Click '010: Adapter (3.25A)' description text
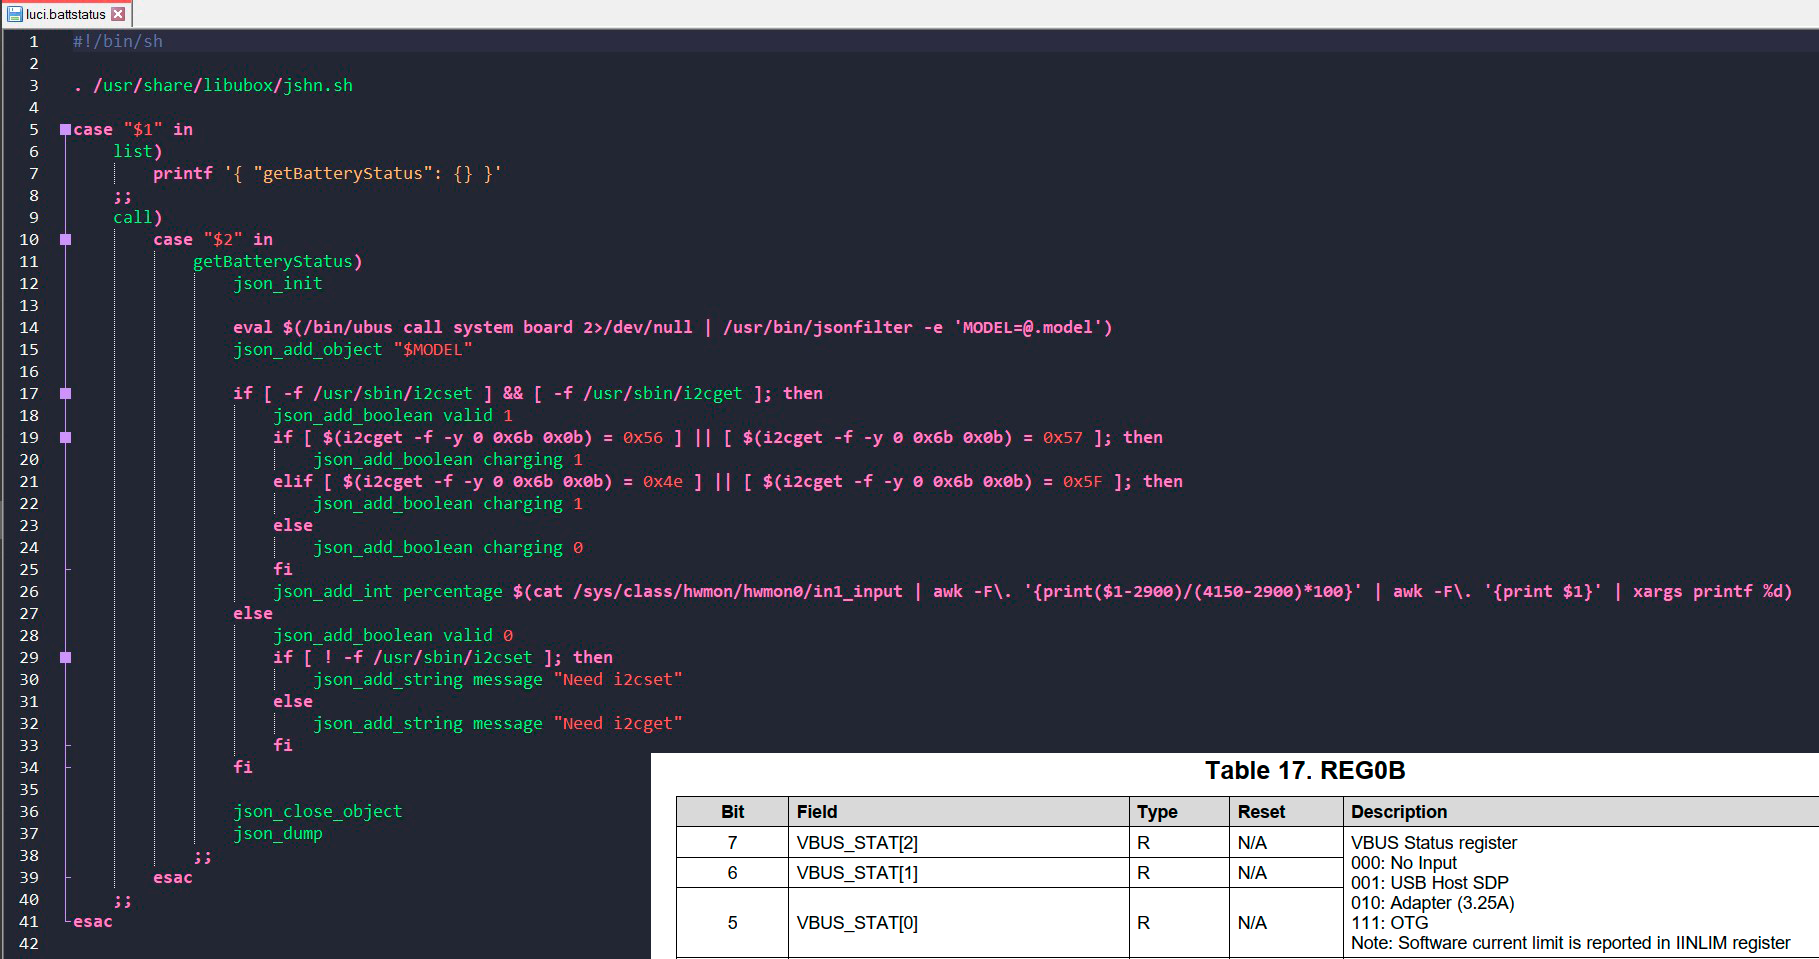Screen dimensions: 1819x959 [x=1433, y=903]
